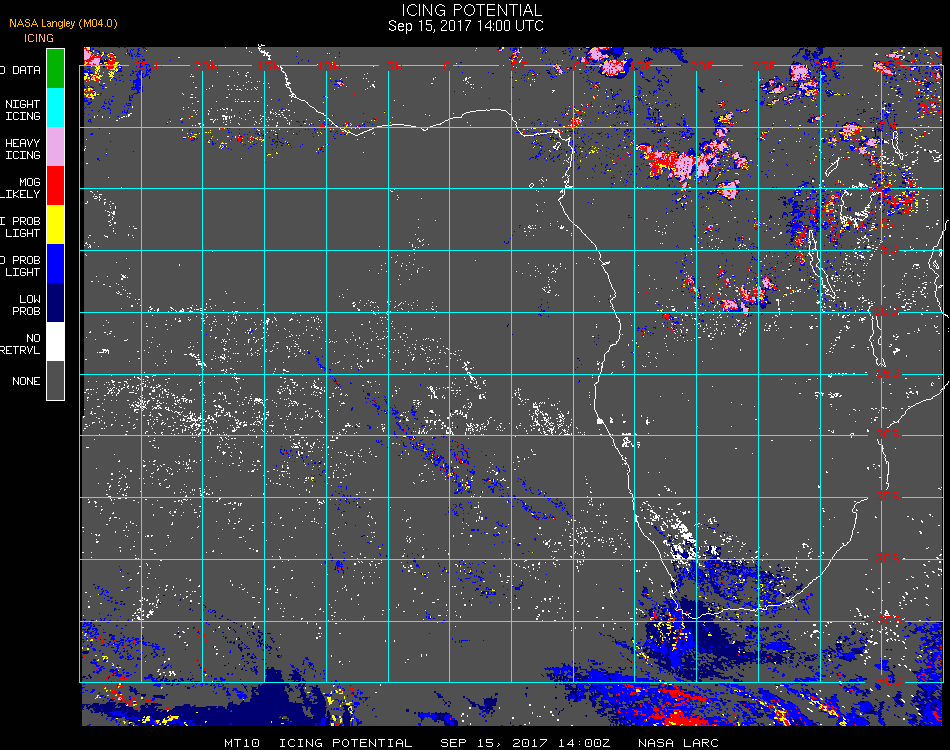
Task: Click the NO RETRVL legend label
Action: click(x=21, y=344)
